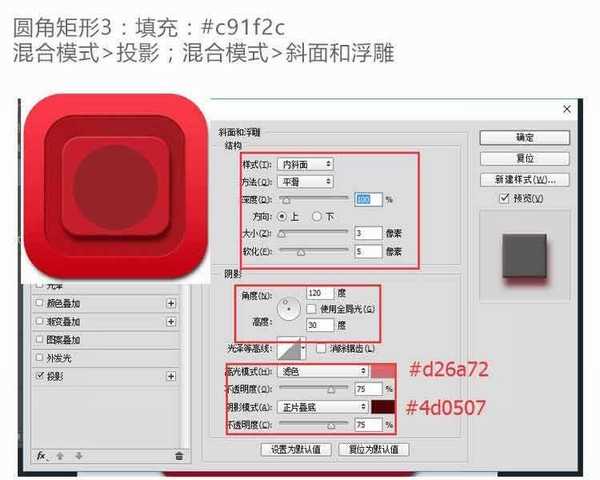Click the trash icon to delete effect
600x480 pixels.
tap(179, 455)
